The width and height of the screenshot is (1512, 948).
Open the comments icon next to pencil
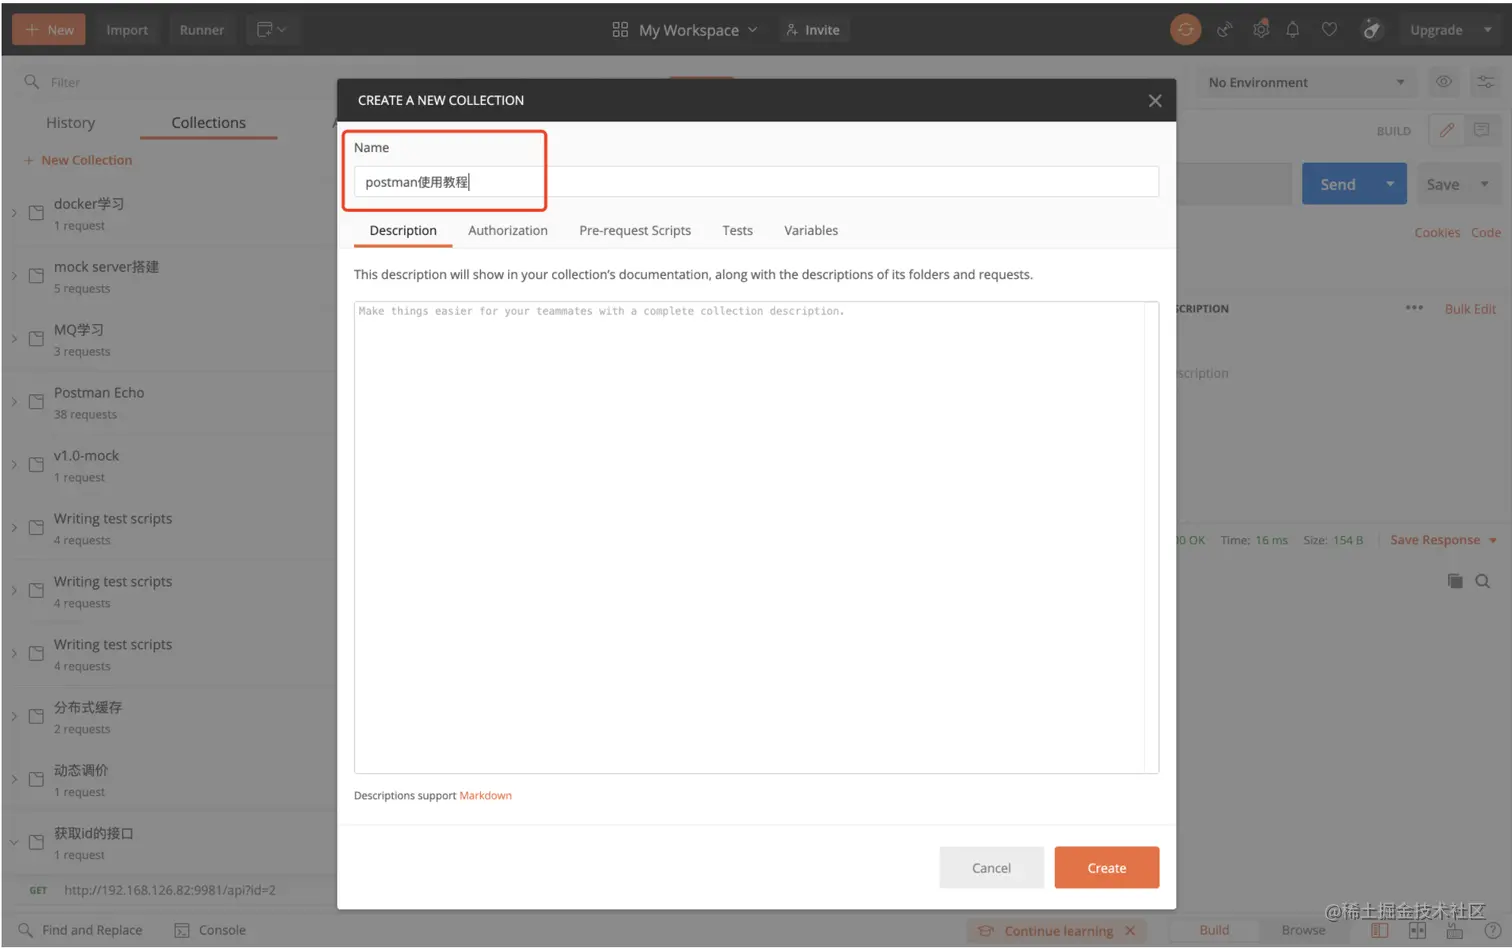[1481, 130]
